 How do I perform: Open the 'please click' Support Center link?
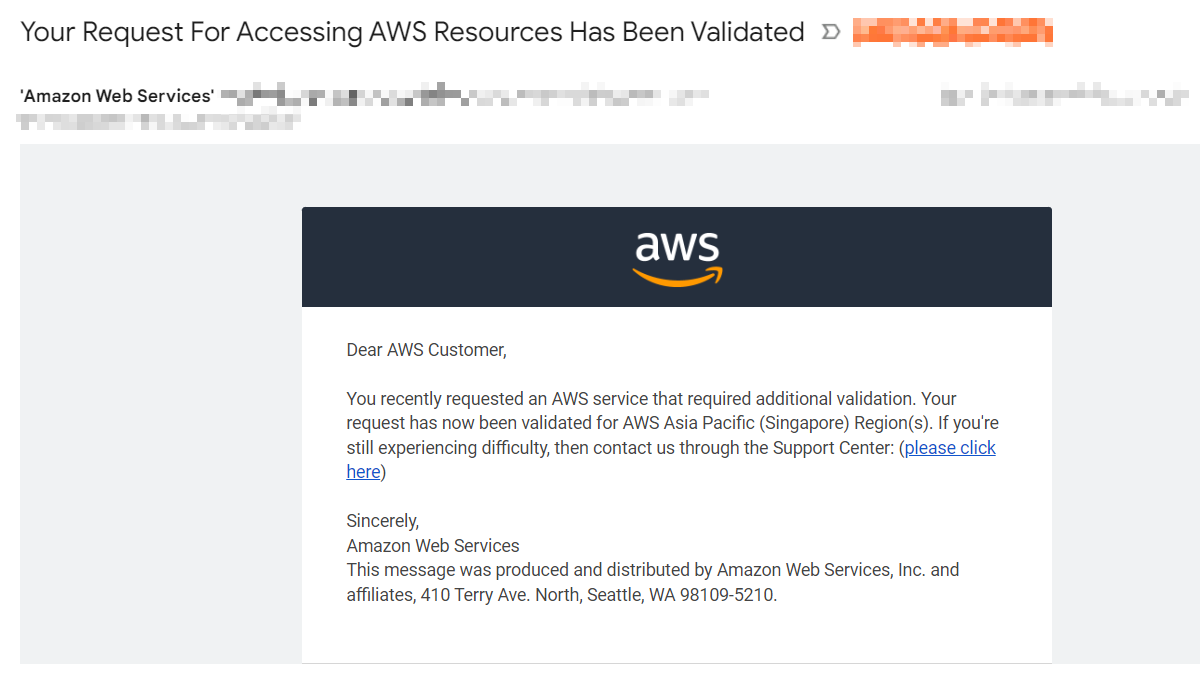coord(950,448)
